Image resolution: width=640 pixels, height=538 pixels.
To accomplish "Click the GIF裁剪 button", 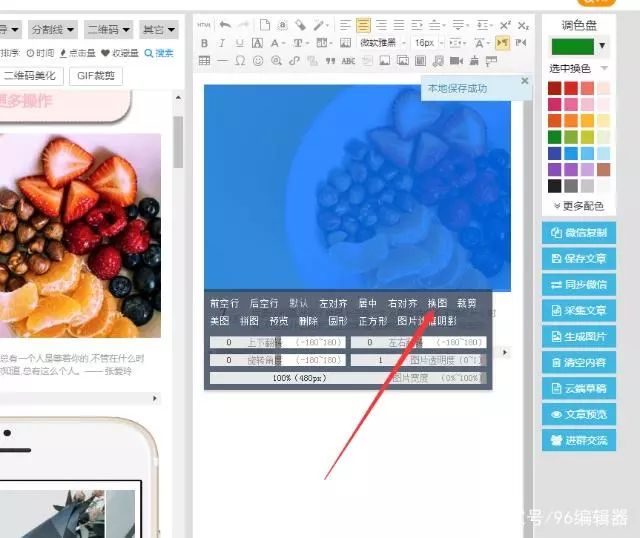I will pos(96,76).
